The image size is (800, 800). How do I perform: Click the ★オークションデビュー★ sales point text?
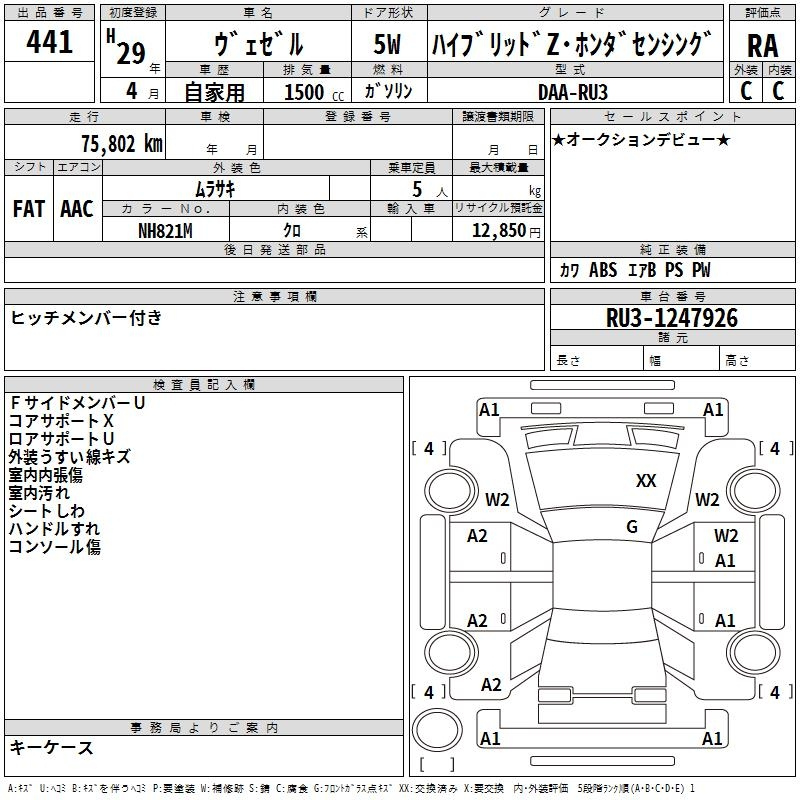(x=641, y=139)
